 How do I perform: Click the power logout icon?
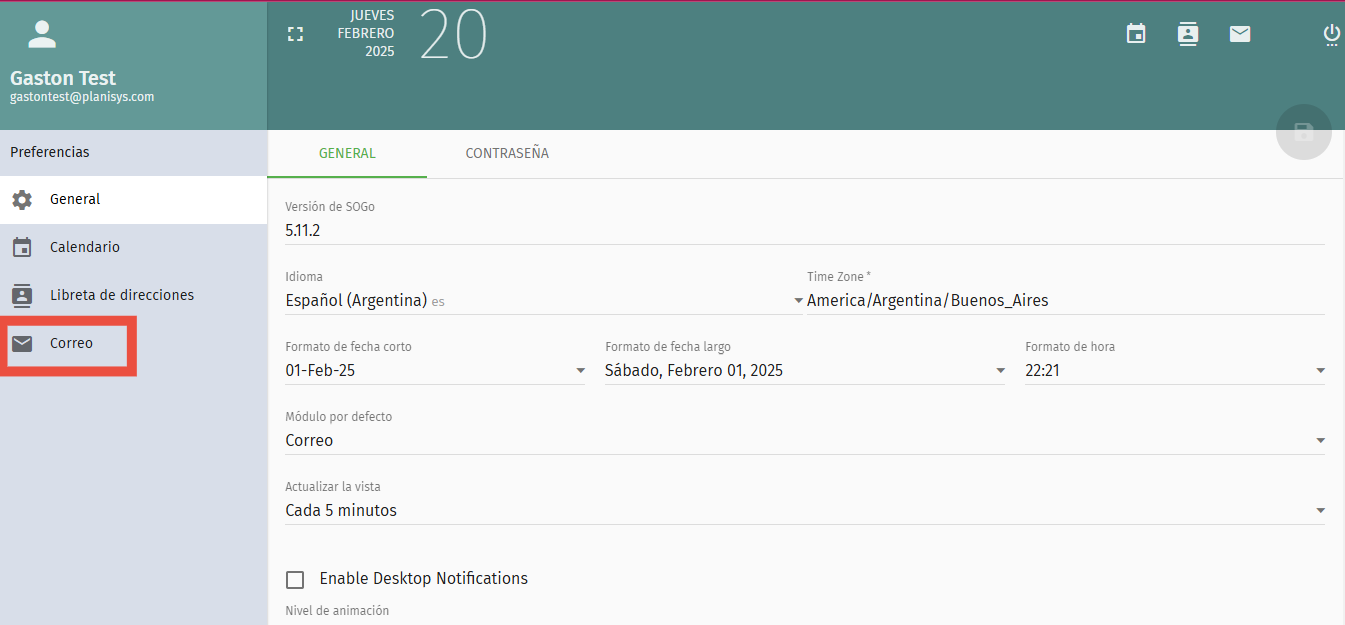coord(1331,34)
